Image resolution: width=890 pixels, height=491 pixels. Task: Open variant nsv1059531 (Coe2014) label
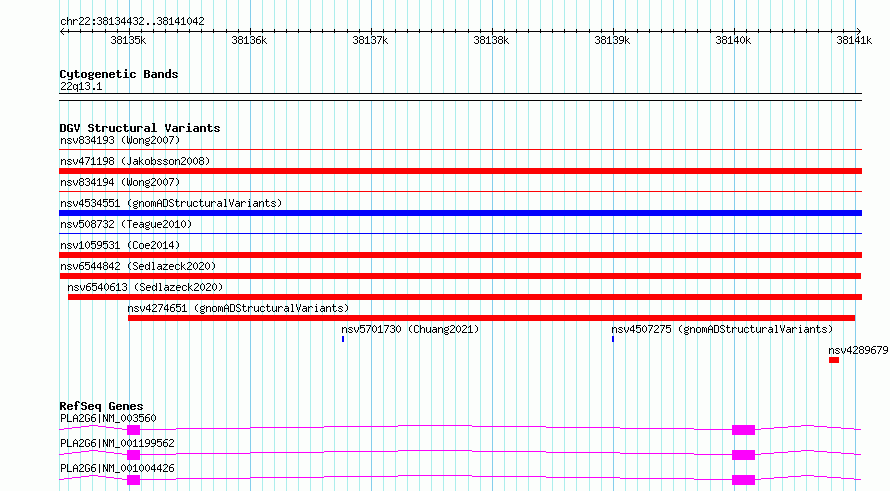(x=120, y=245)
